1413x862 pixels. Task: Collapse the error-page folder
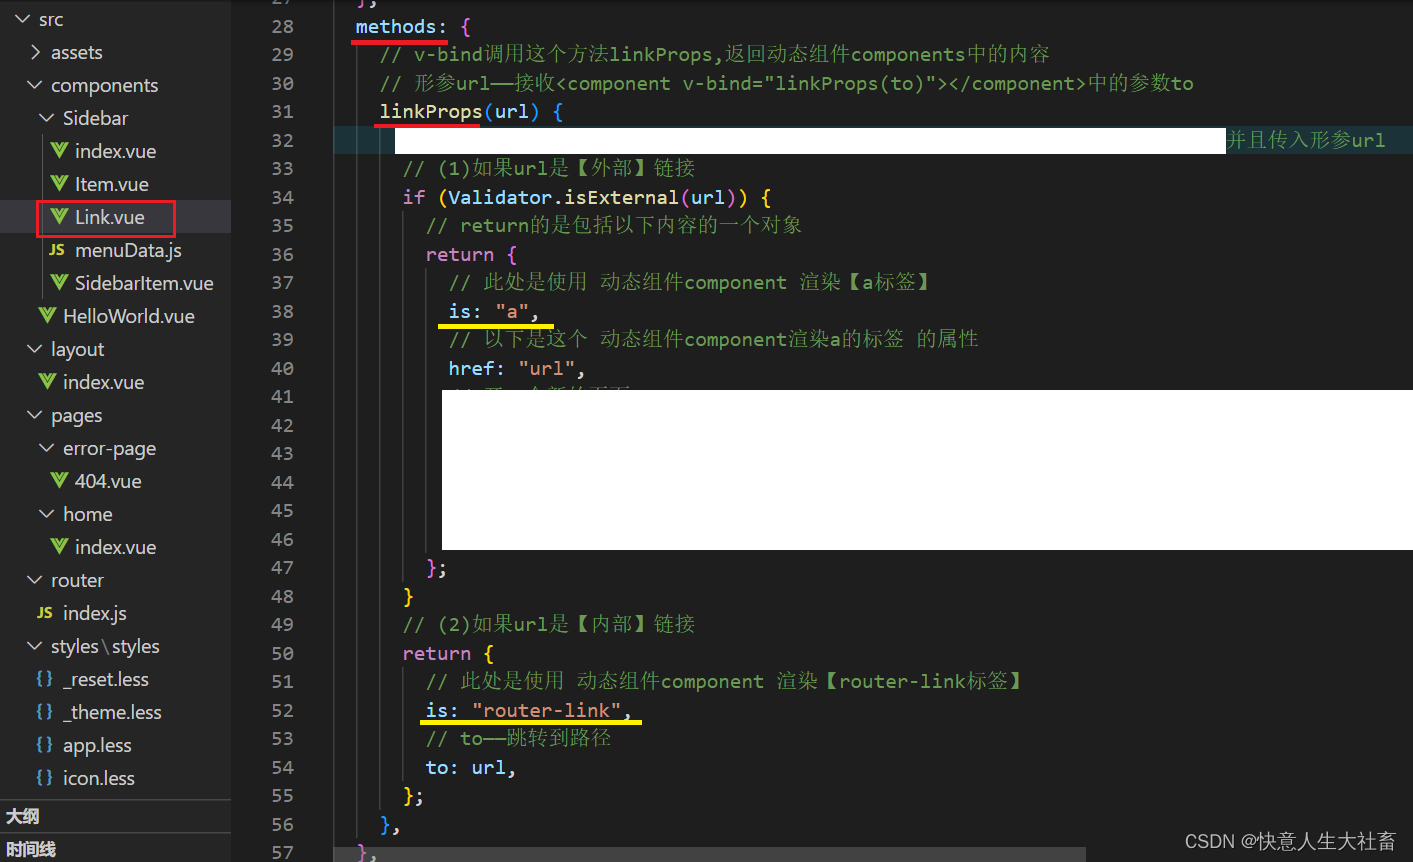[x=46, y=448]
